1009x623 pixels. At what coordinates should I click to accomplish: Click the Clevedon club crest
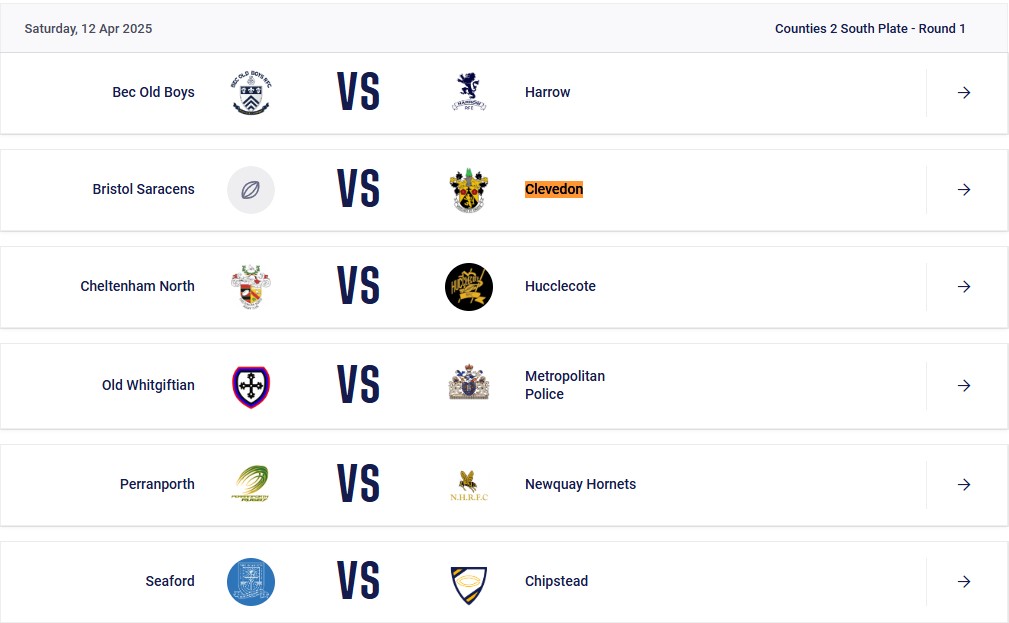468,190
